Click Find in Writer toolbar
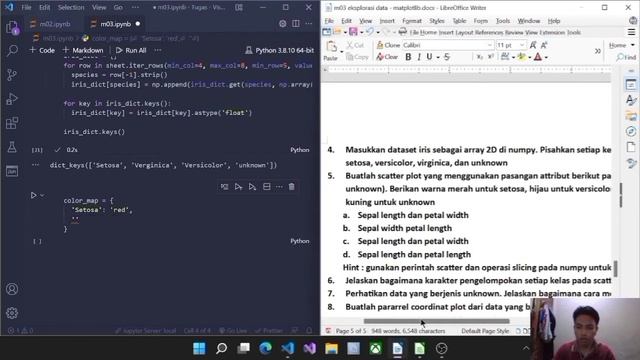 (627, 57)
